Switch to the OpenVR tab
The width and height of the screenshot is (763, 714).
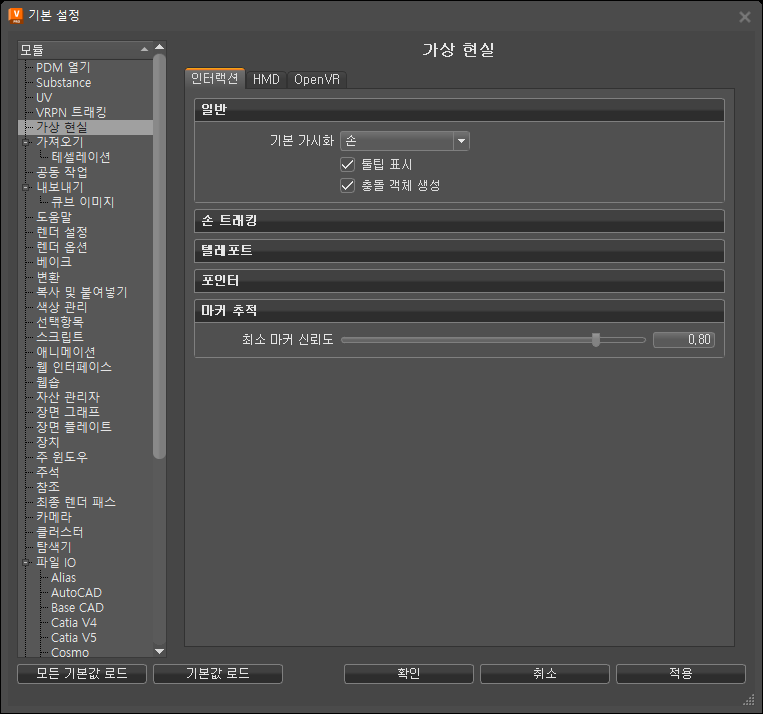pyautogui.click(x=317, y=79)
